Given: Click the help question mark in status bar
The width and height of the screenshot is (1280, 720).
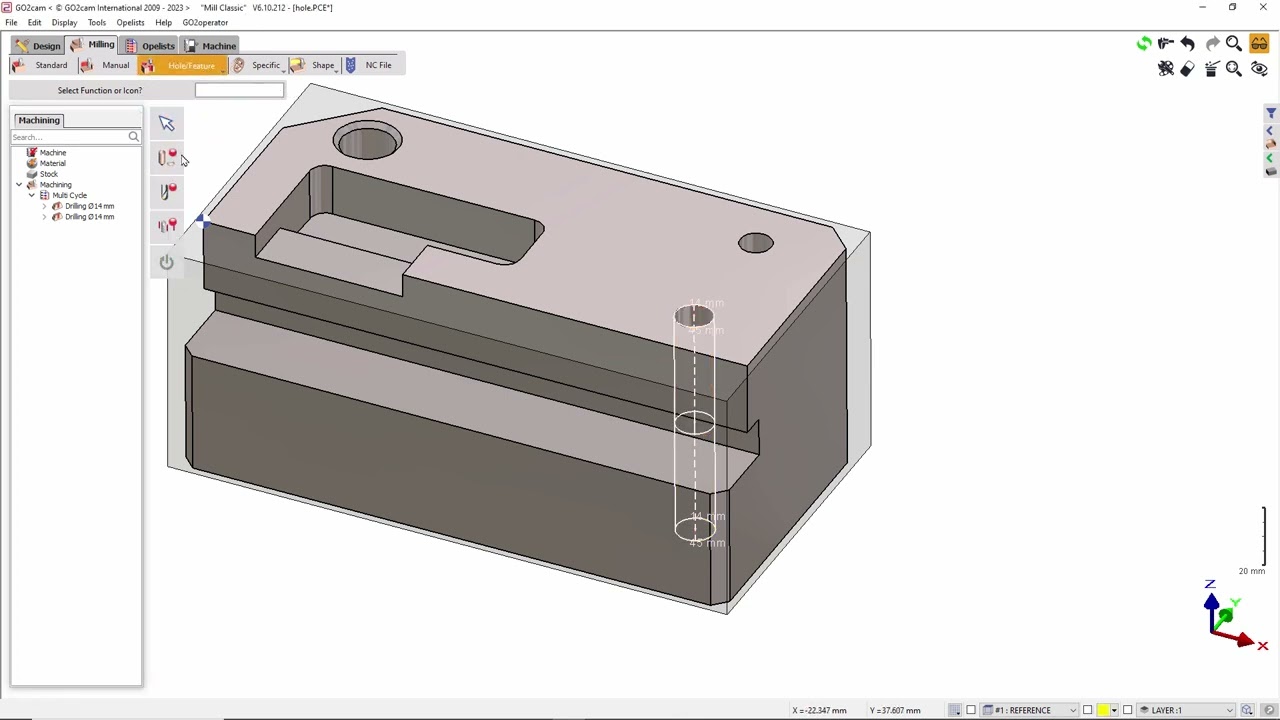Looking at the screenshot, I should [1269, 710].
